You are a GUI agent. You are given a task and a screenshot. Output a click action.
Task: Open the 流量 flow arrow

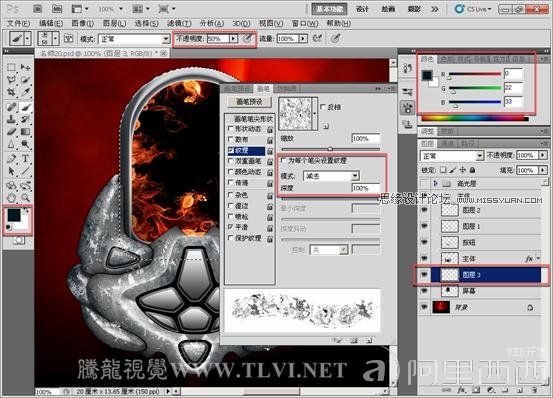tap(303, 38)
